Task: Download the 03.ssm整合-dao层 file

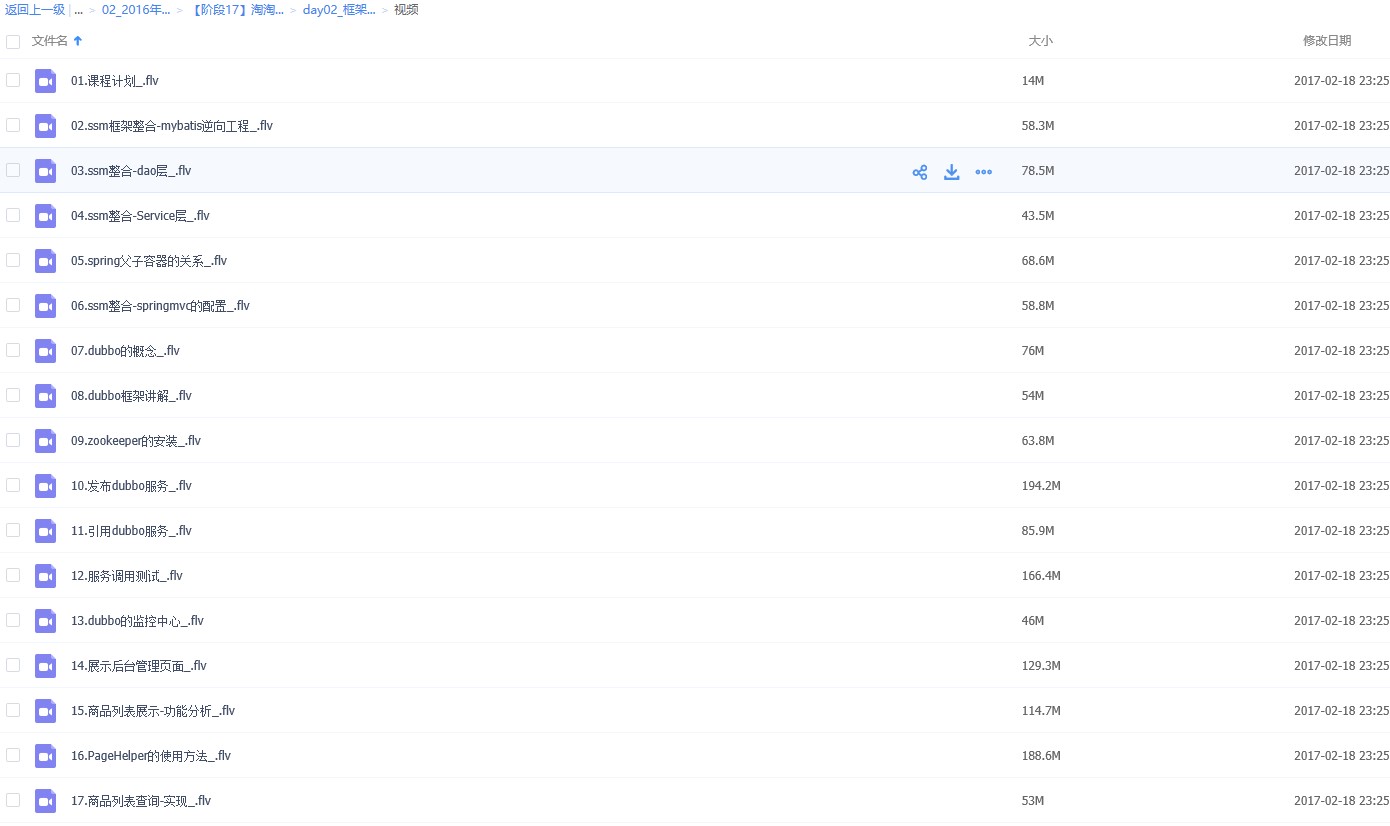Action: click(952, 172)
